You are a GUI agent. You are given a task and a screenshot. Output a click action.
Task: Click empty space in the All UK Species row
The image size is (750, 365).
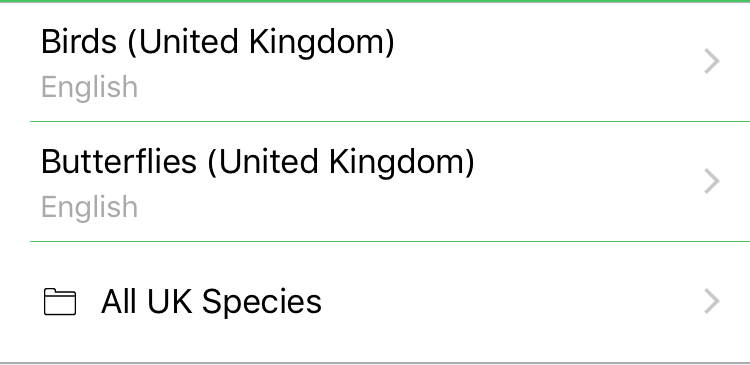click(x=512, y=302)
